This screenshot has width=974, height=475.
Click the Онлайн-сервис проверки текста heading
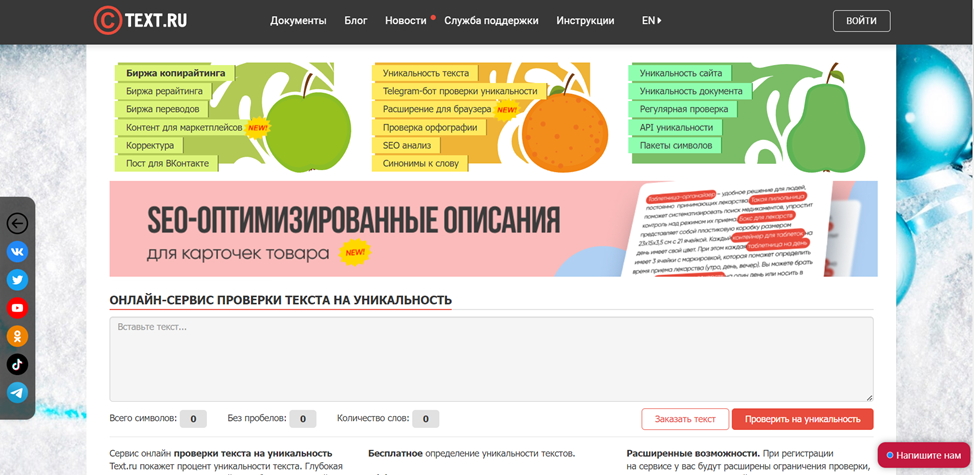click(281, 301)
